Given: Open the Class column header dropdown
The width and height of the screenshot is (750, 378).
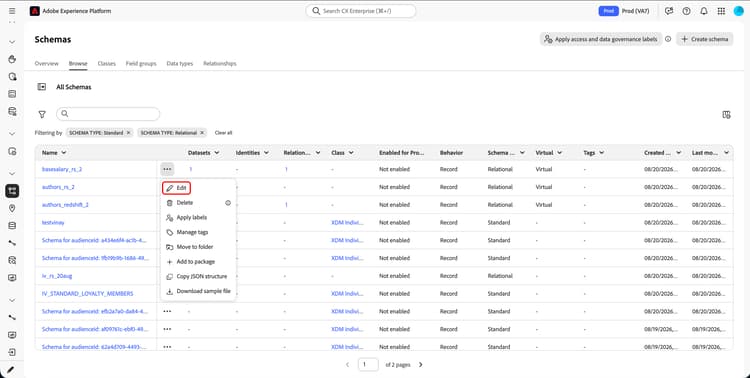Looking at the screenshot, I should [351, 153].
